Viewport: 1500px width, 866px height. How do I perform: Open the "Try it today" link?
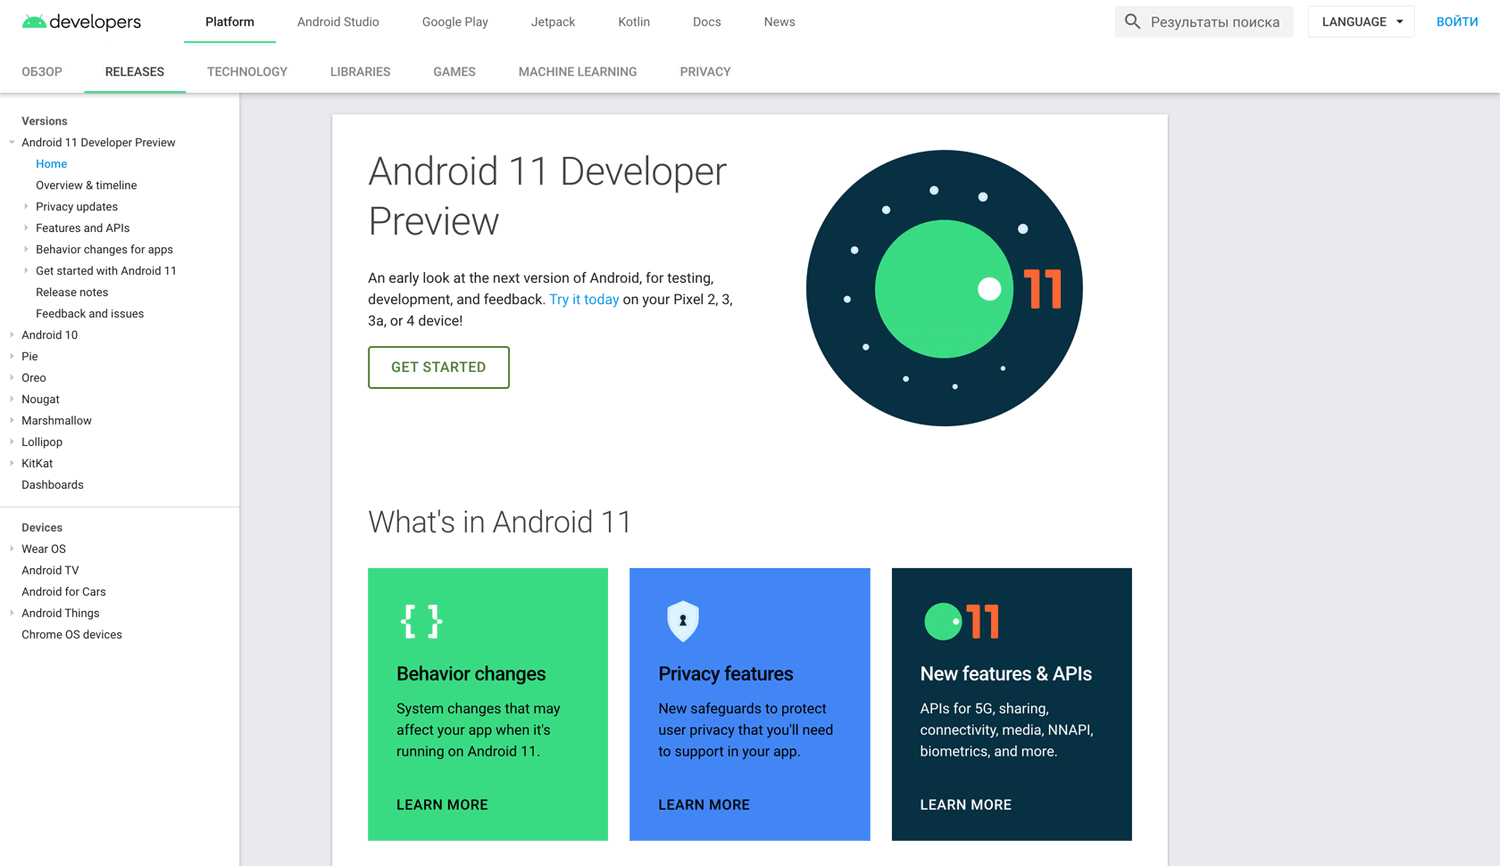pyautogui.click(x=584, y=298)
